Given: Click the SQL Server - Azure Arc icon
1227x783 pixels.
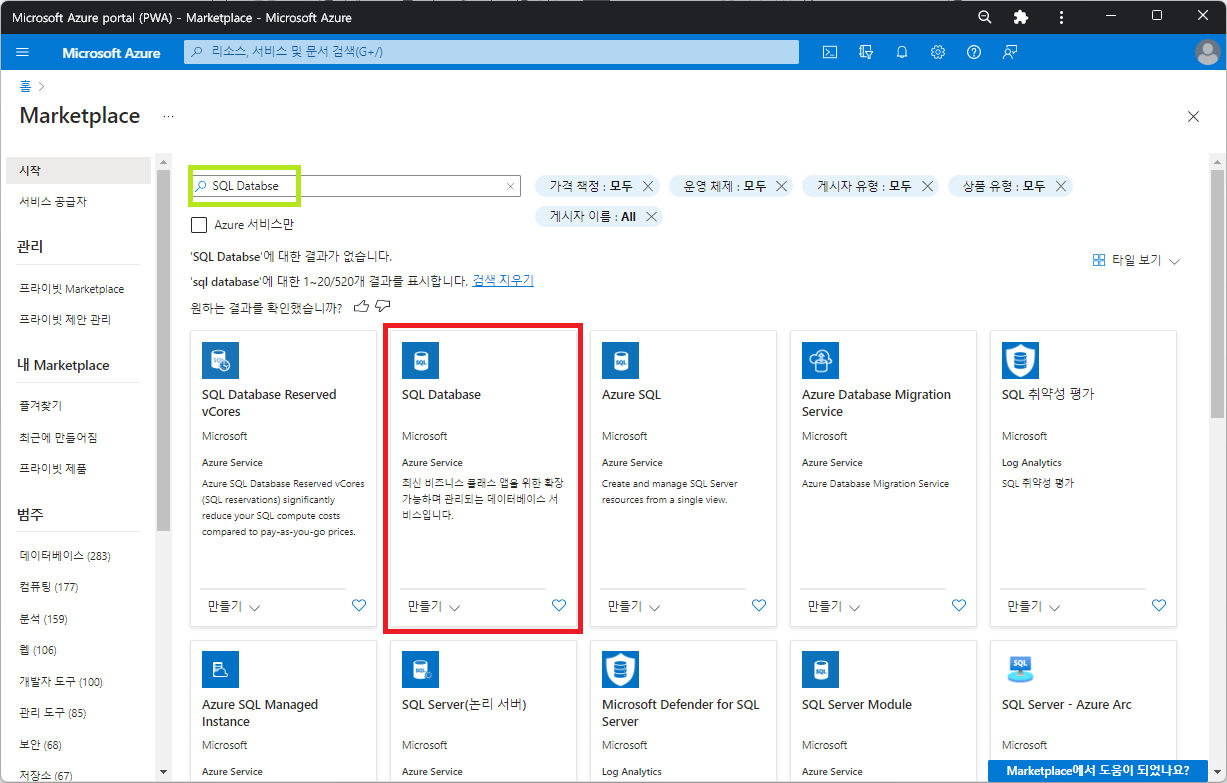Looking at the screenshot, I should 1020,670.
